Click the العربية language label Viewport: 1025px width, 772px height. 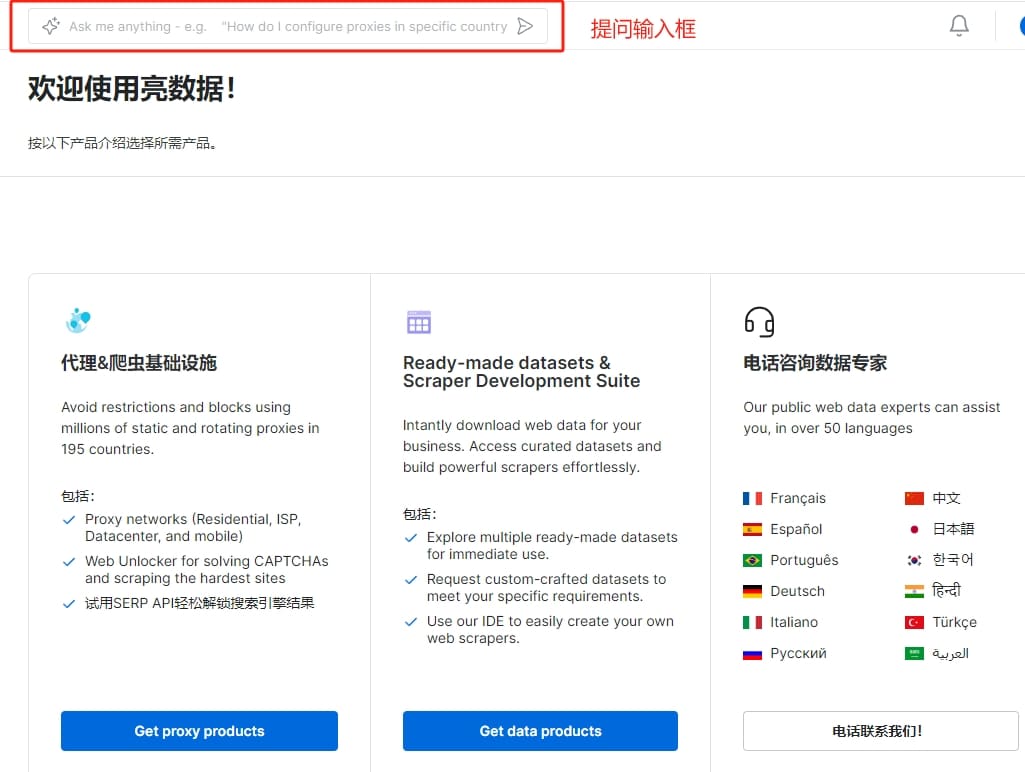(x=950, y=653)
